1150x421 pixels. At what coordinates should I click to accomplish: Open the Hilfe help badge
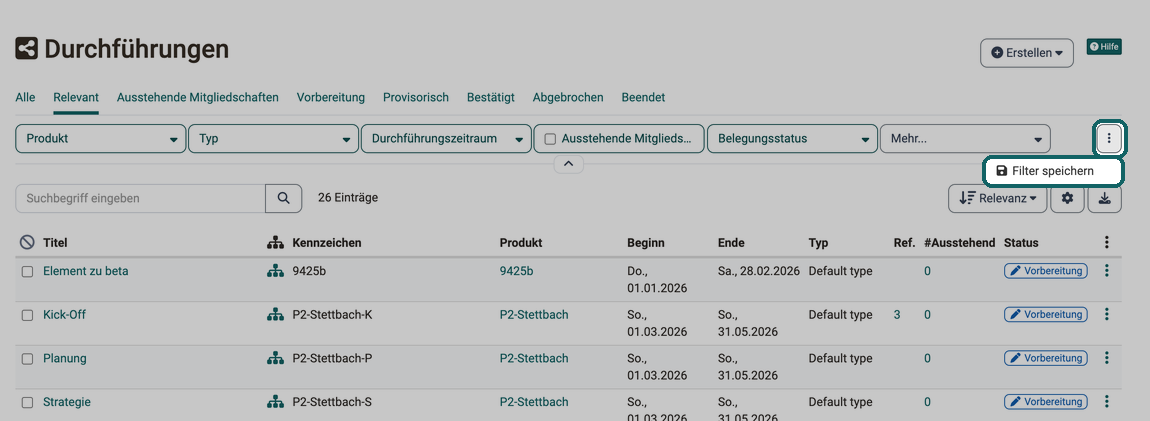1104,47
